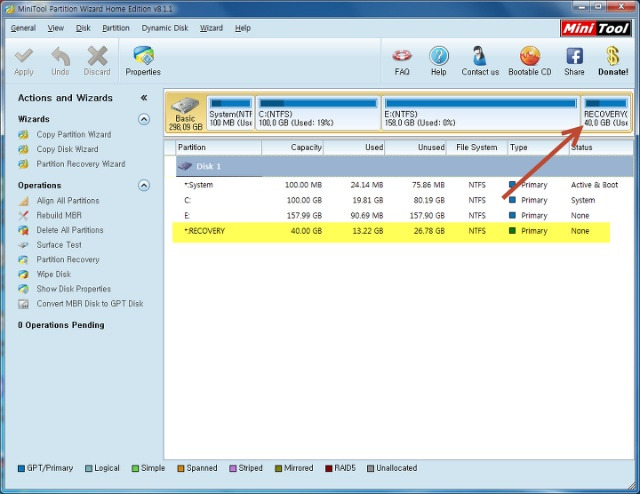Viewport: 640px width, 494px height.
Task: Click the Apply checkmark toolbar icon
Action: pyautogui.click(x=24, y=56)
